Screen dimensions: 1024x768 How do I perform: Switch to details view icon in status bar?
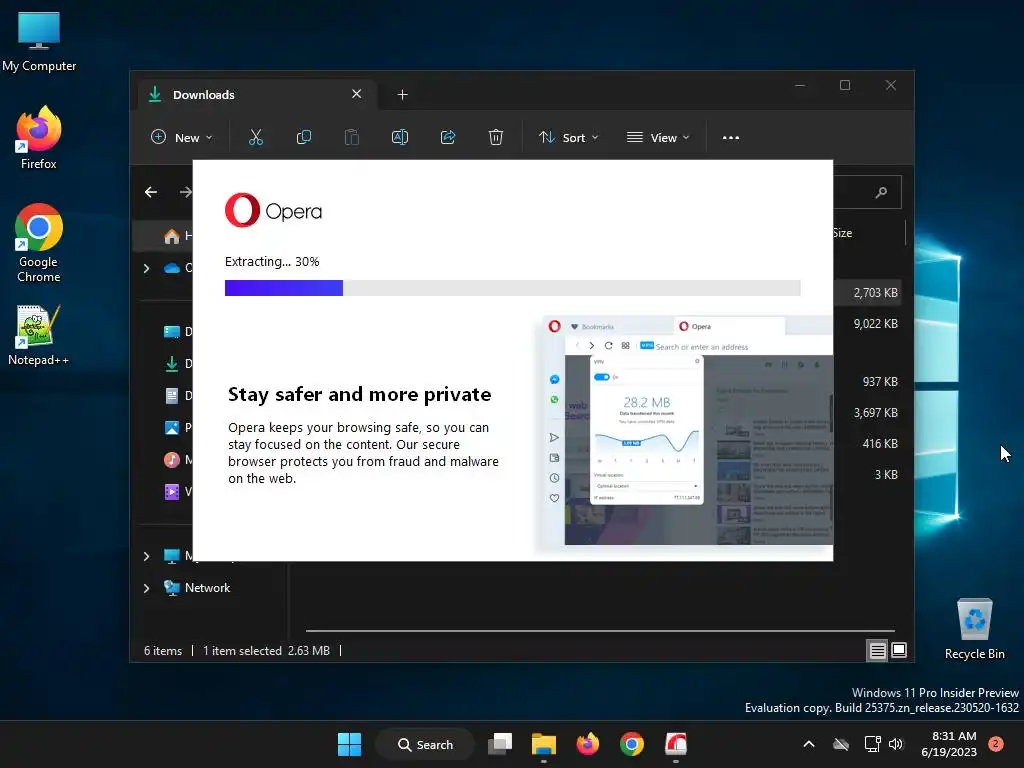pyautogui.click(x=877, y=650)
